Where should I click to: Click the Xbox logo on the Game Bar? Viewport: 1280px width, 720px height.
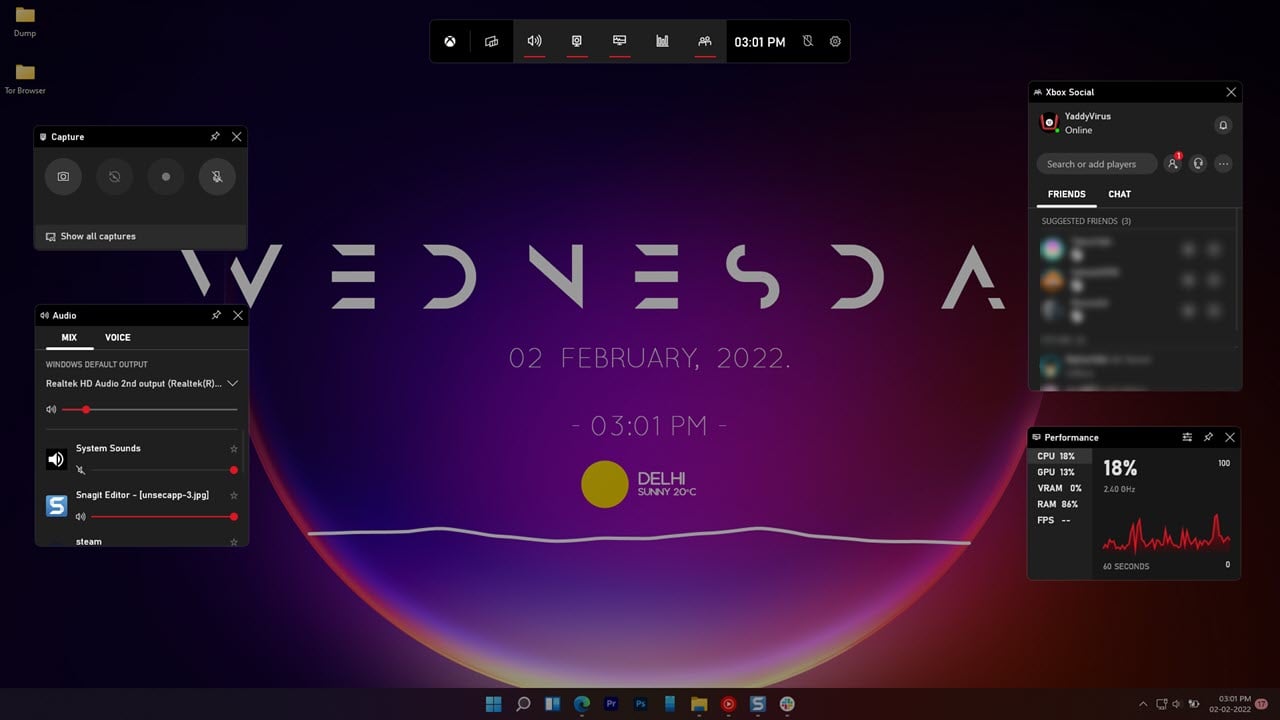[449, 41]
